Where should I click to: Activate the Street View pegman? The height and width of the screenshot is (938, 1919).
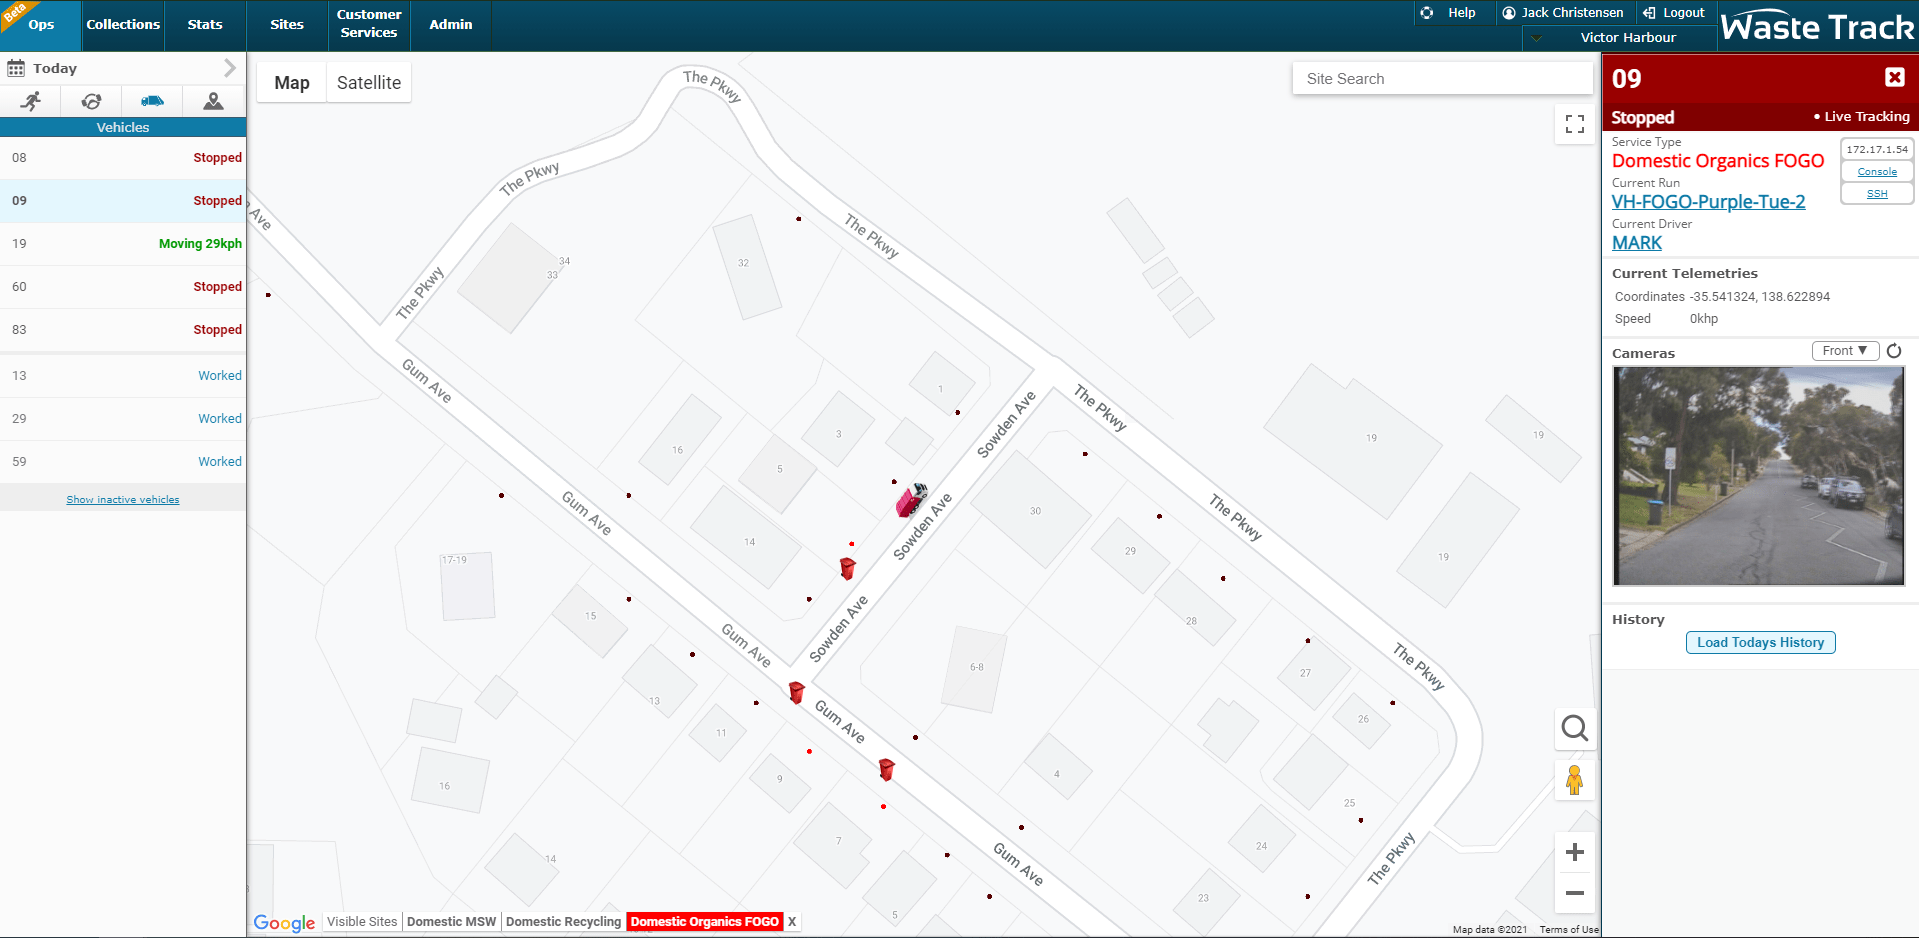click(x=1574, y=780)
